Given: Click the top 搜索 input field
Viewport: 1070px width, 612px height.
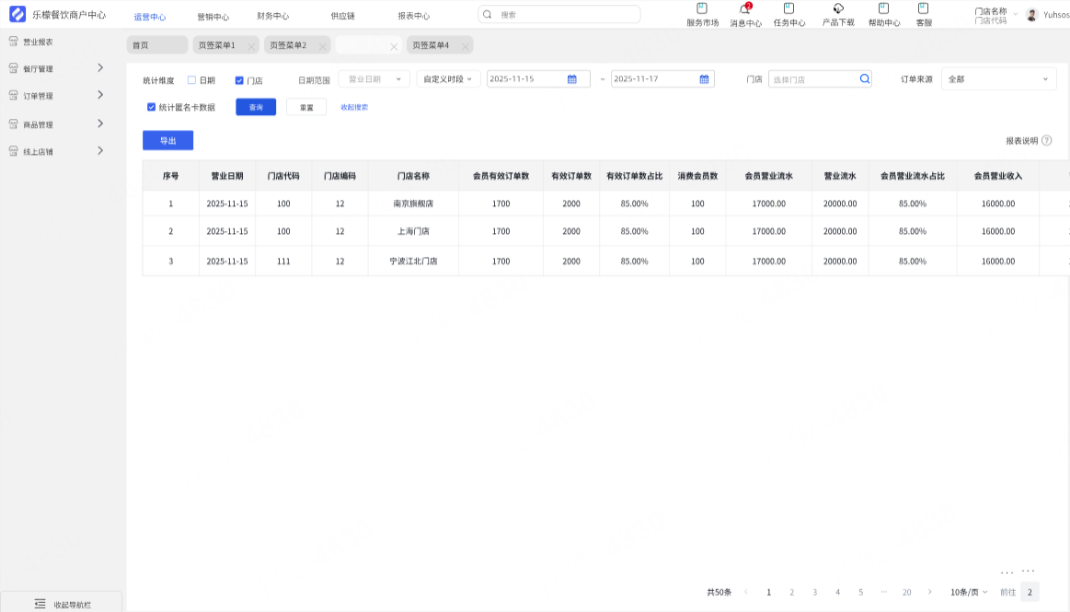Looking at the screenshot, I should click(x=560, y=14).
